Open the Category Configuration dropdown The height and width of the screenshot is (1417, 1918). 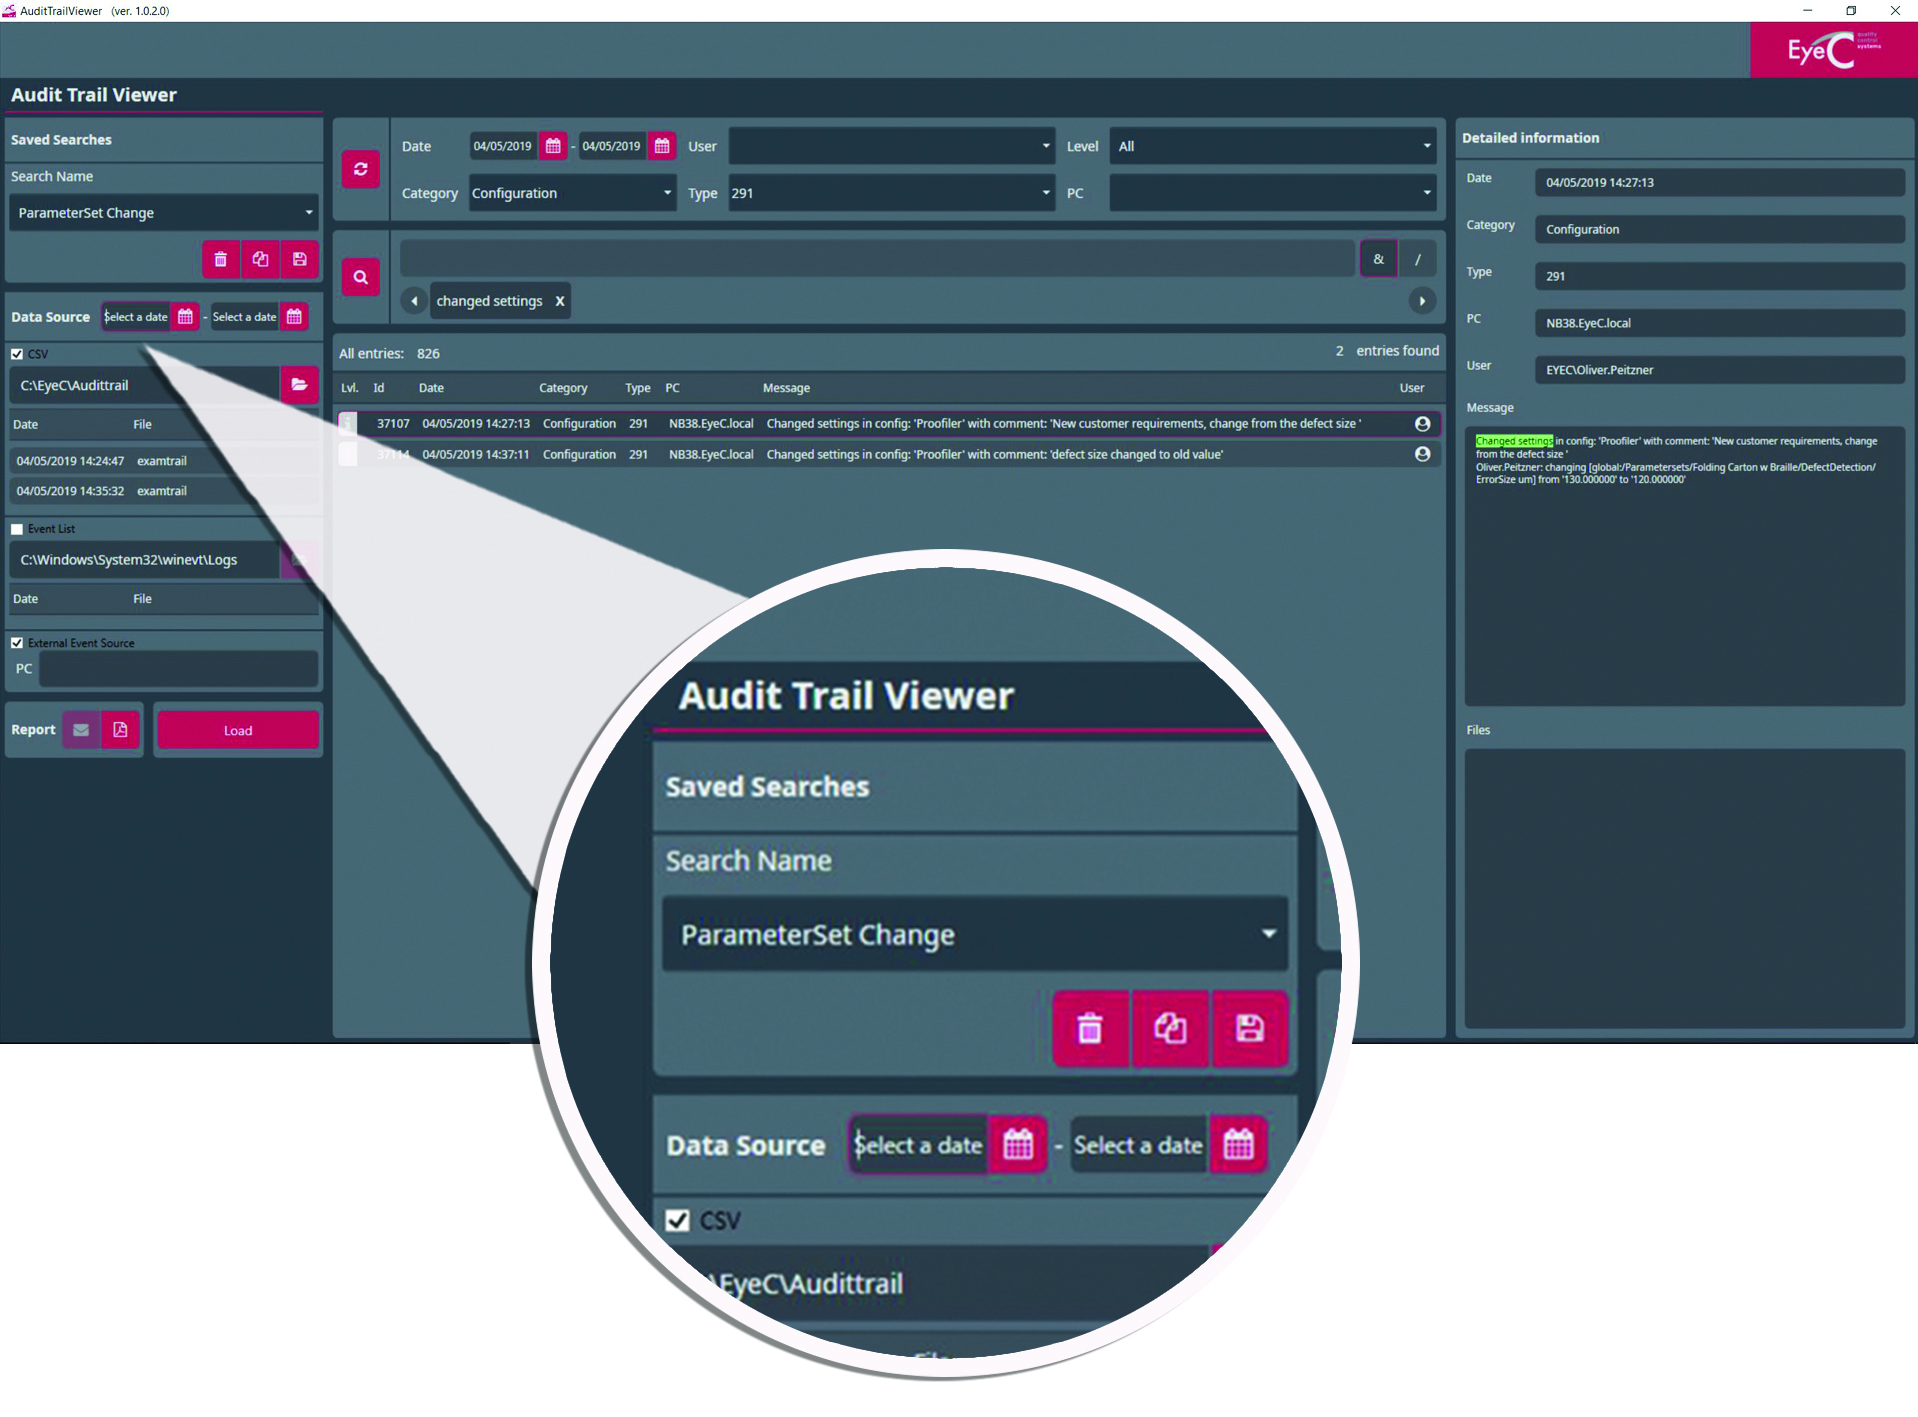pyautogui.click(x=667, y=193)
